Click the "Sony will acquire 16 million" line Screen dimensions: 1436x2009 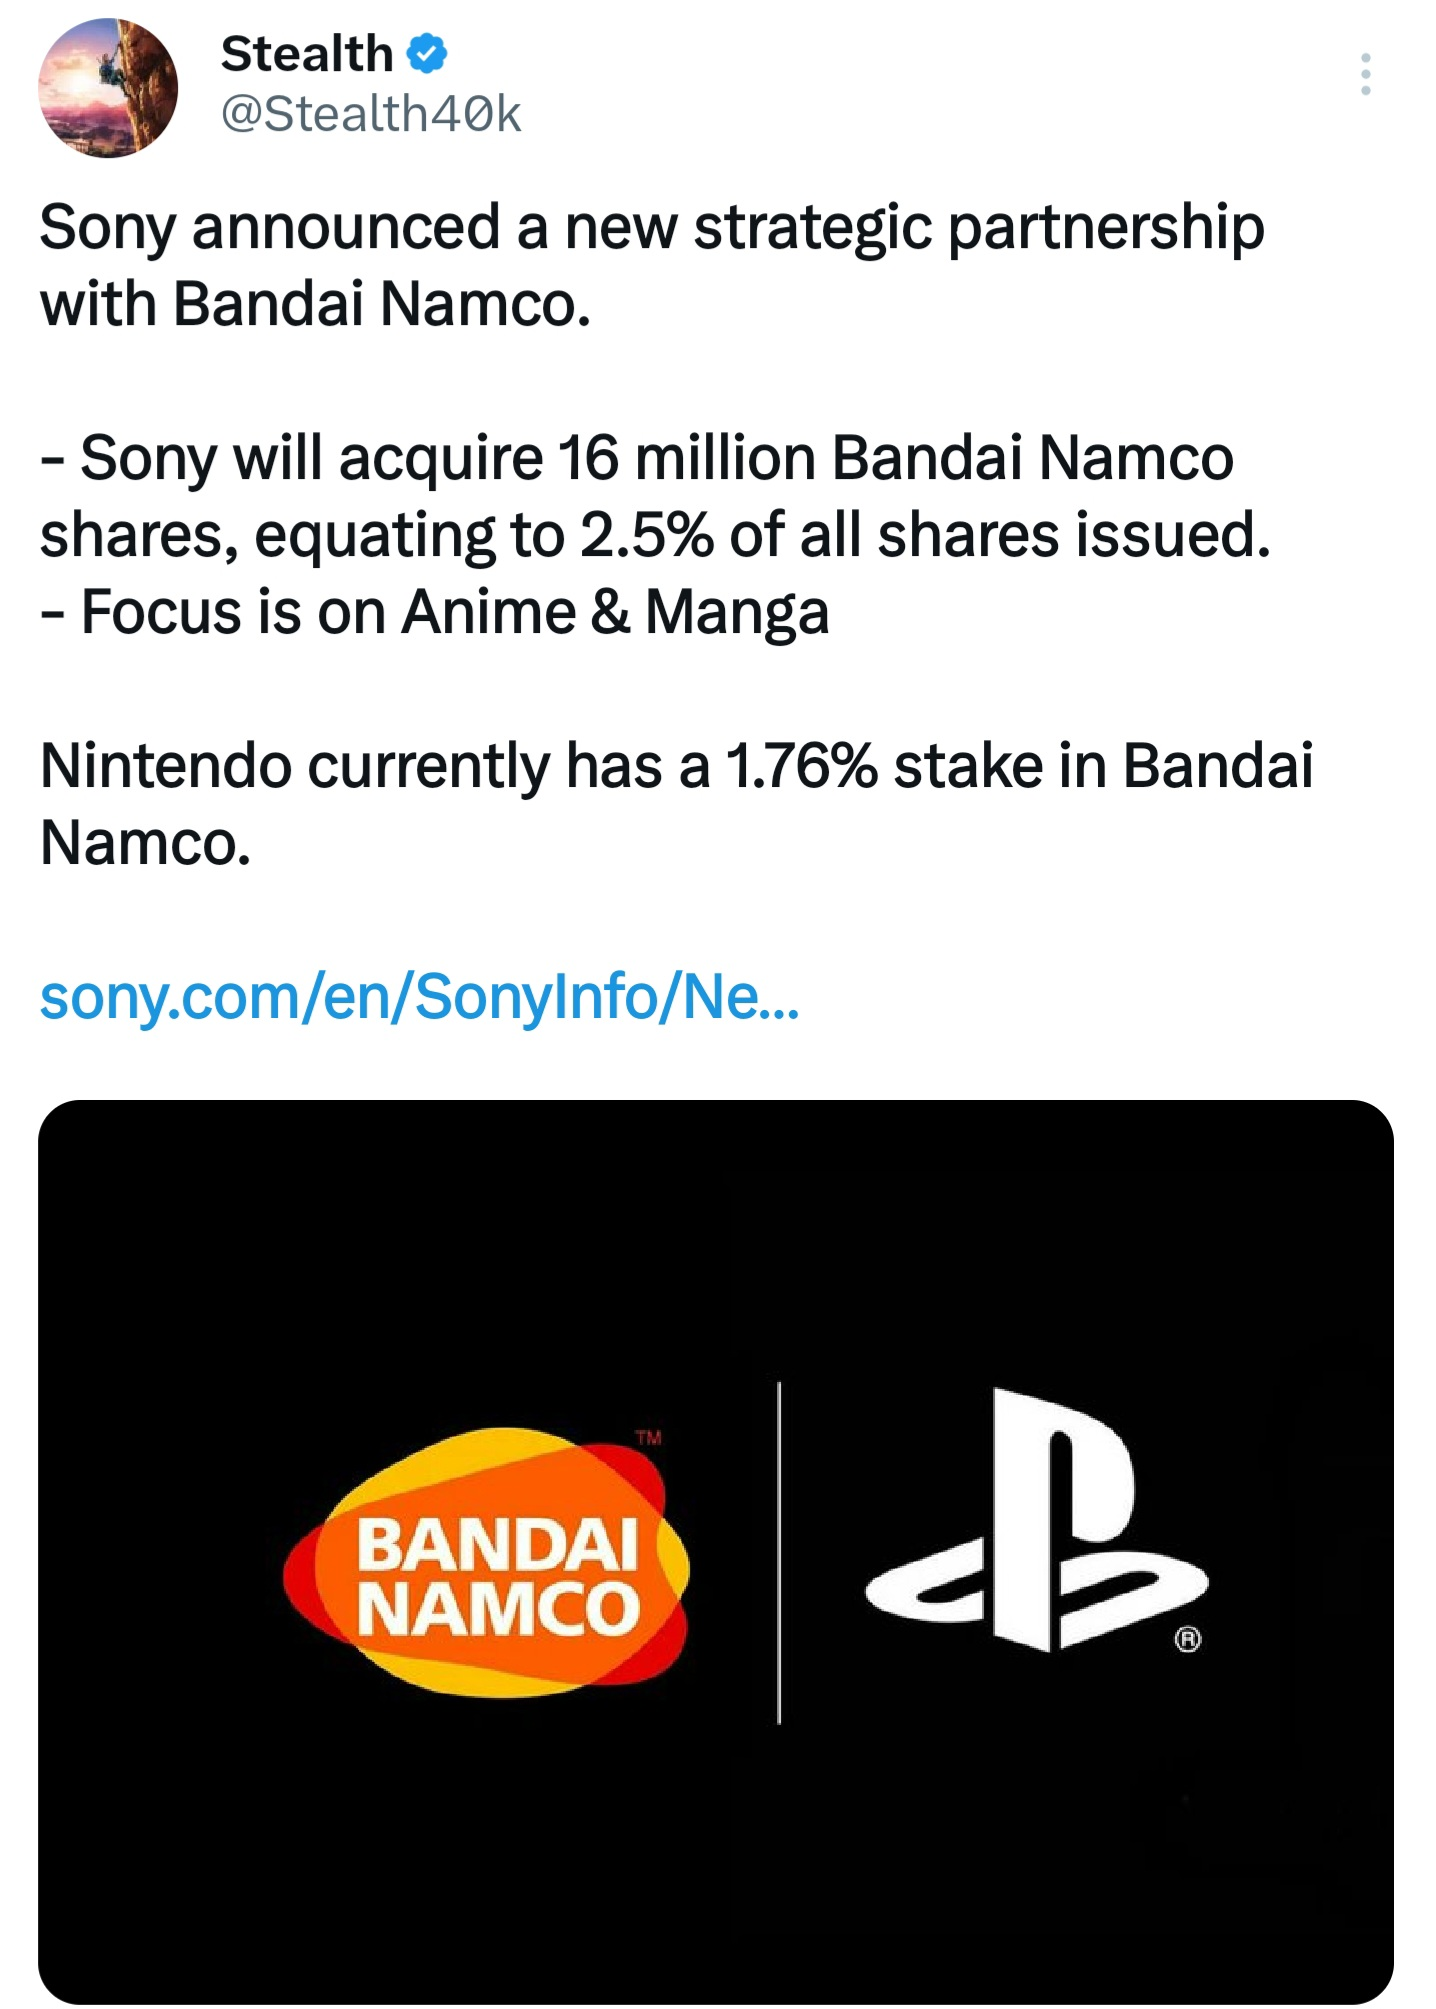click(x=637, y=459)
